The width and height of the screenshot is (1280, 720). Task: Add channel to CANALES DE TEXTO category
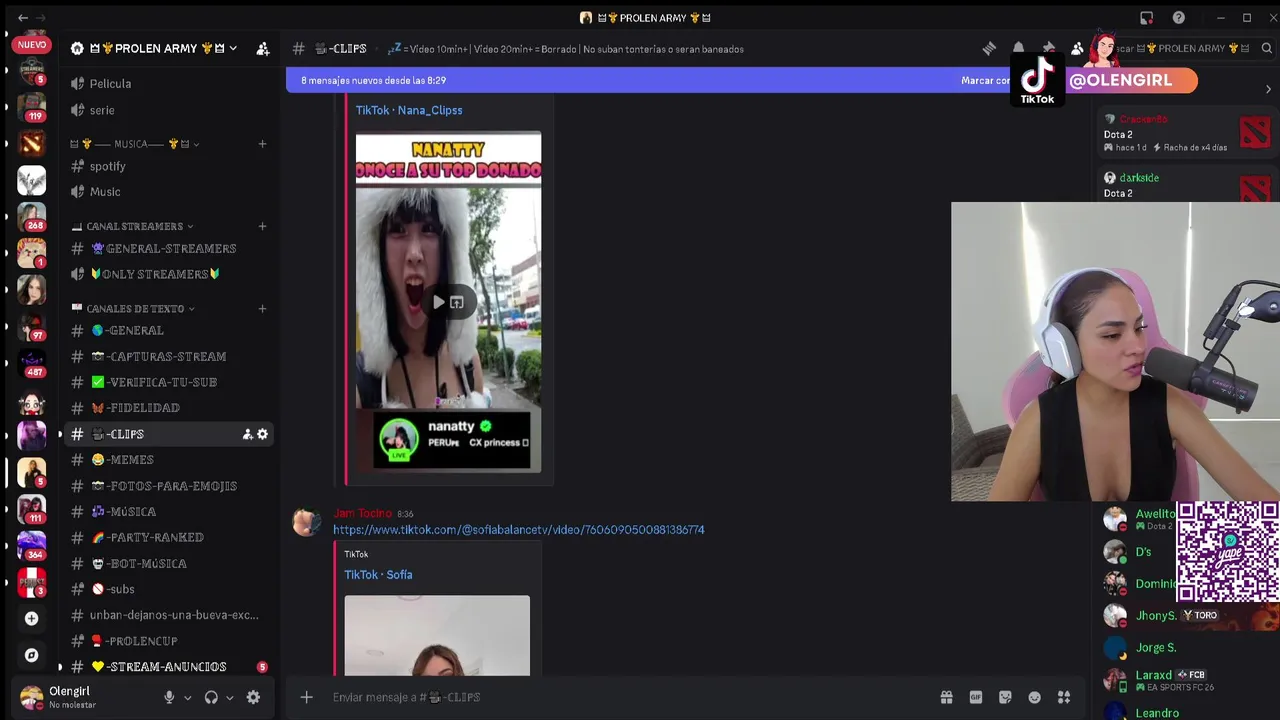(262, 308)
